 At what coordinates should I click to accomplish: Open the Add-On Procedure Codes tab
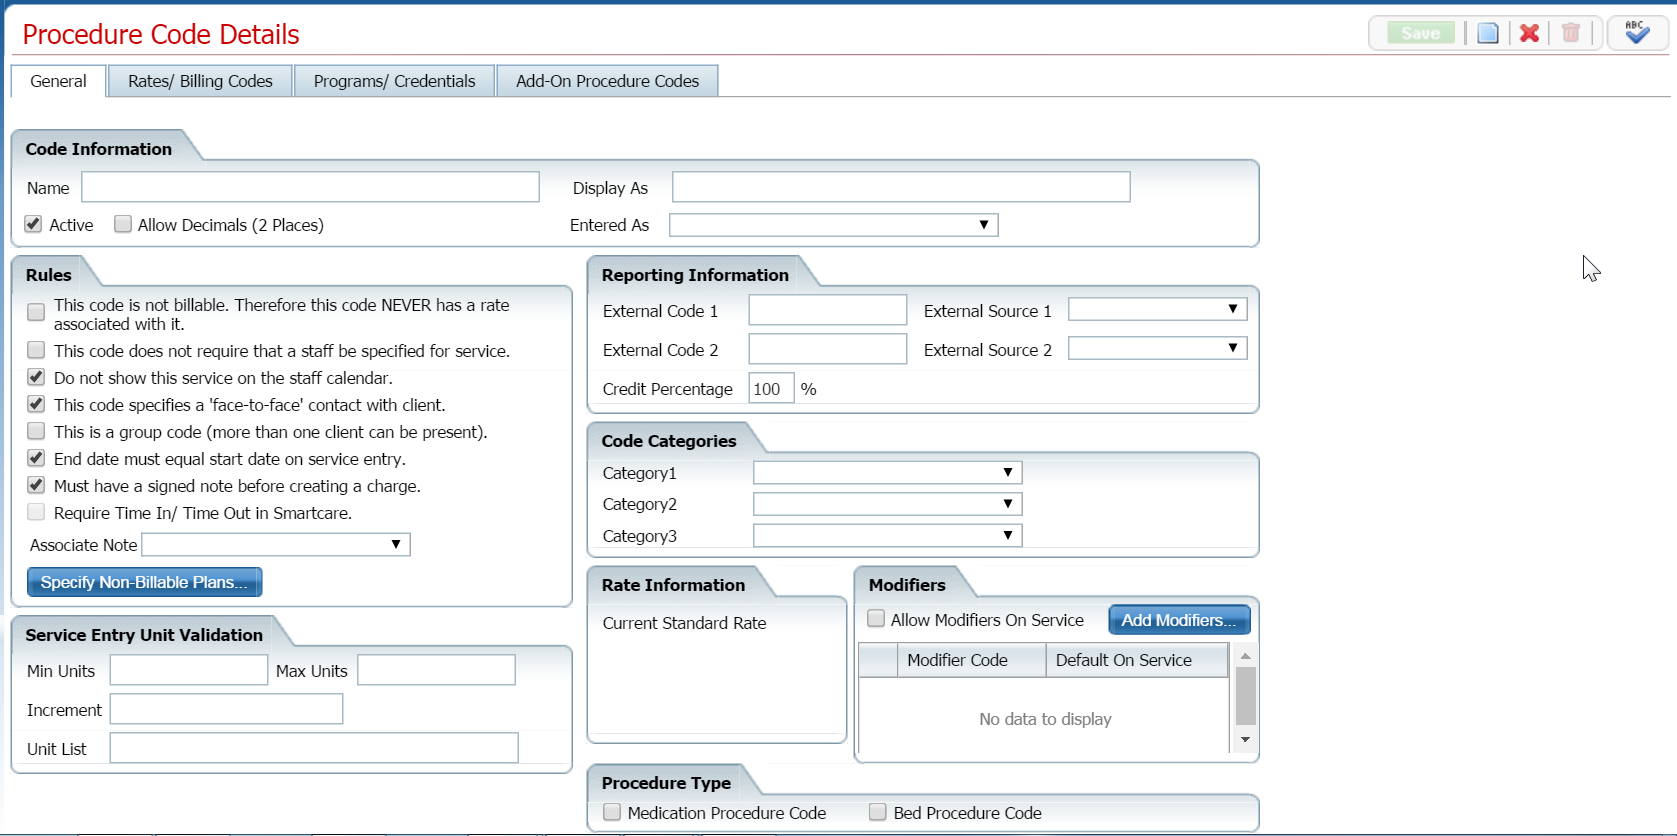point(607,81)
